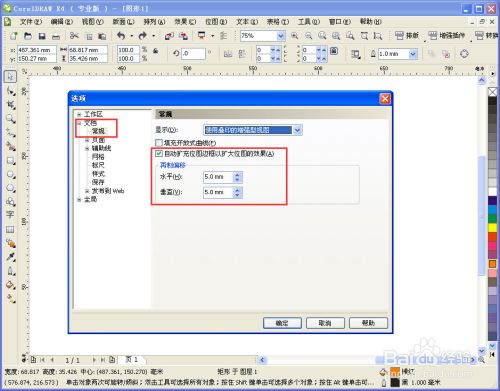Uncheck 自动扩充位图边框 checkbox

pos(159,154)
